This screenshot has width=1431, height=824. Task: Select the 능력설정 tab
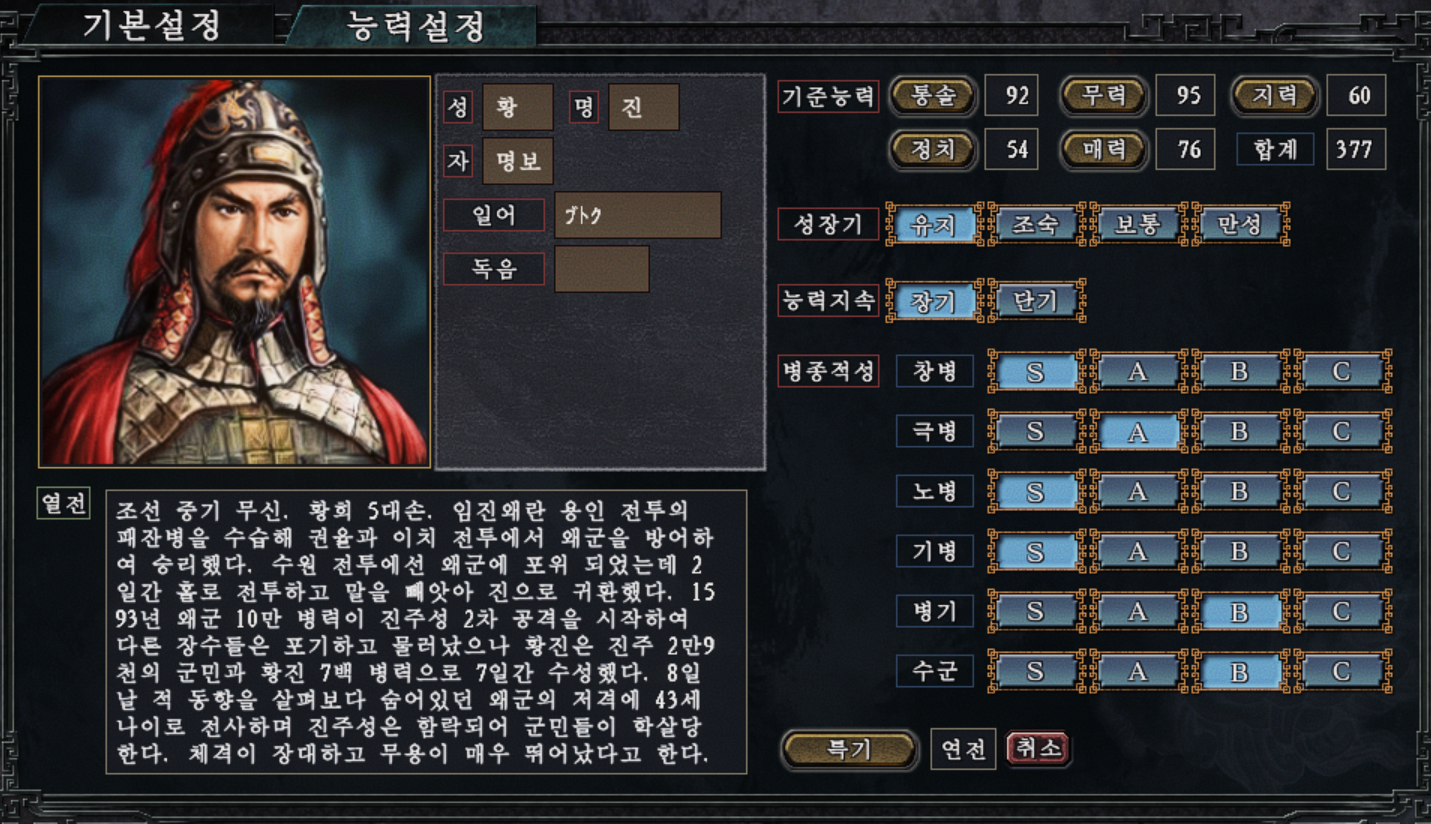pos(415,25)
